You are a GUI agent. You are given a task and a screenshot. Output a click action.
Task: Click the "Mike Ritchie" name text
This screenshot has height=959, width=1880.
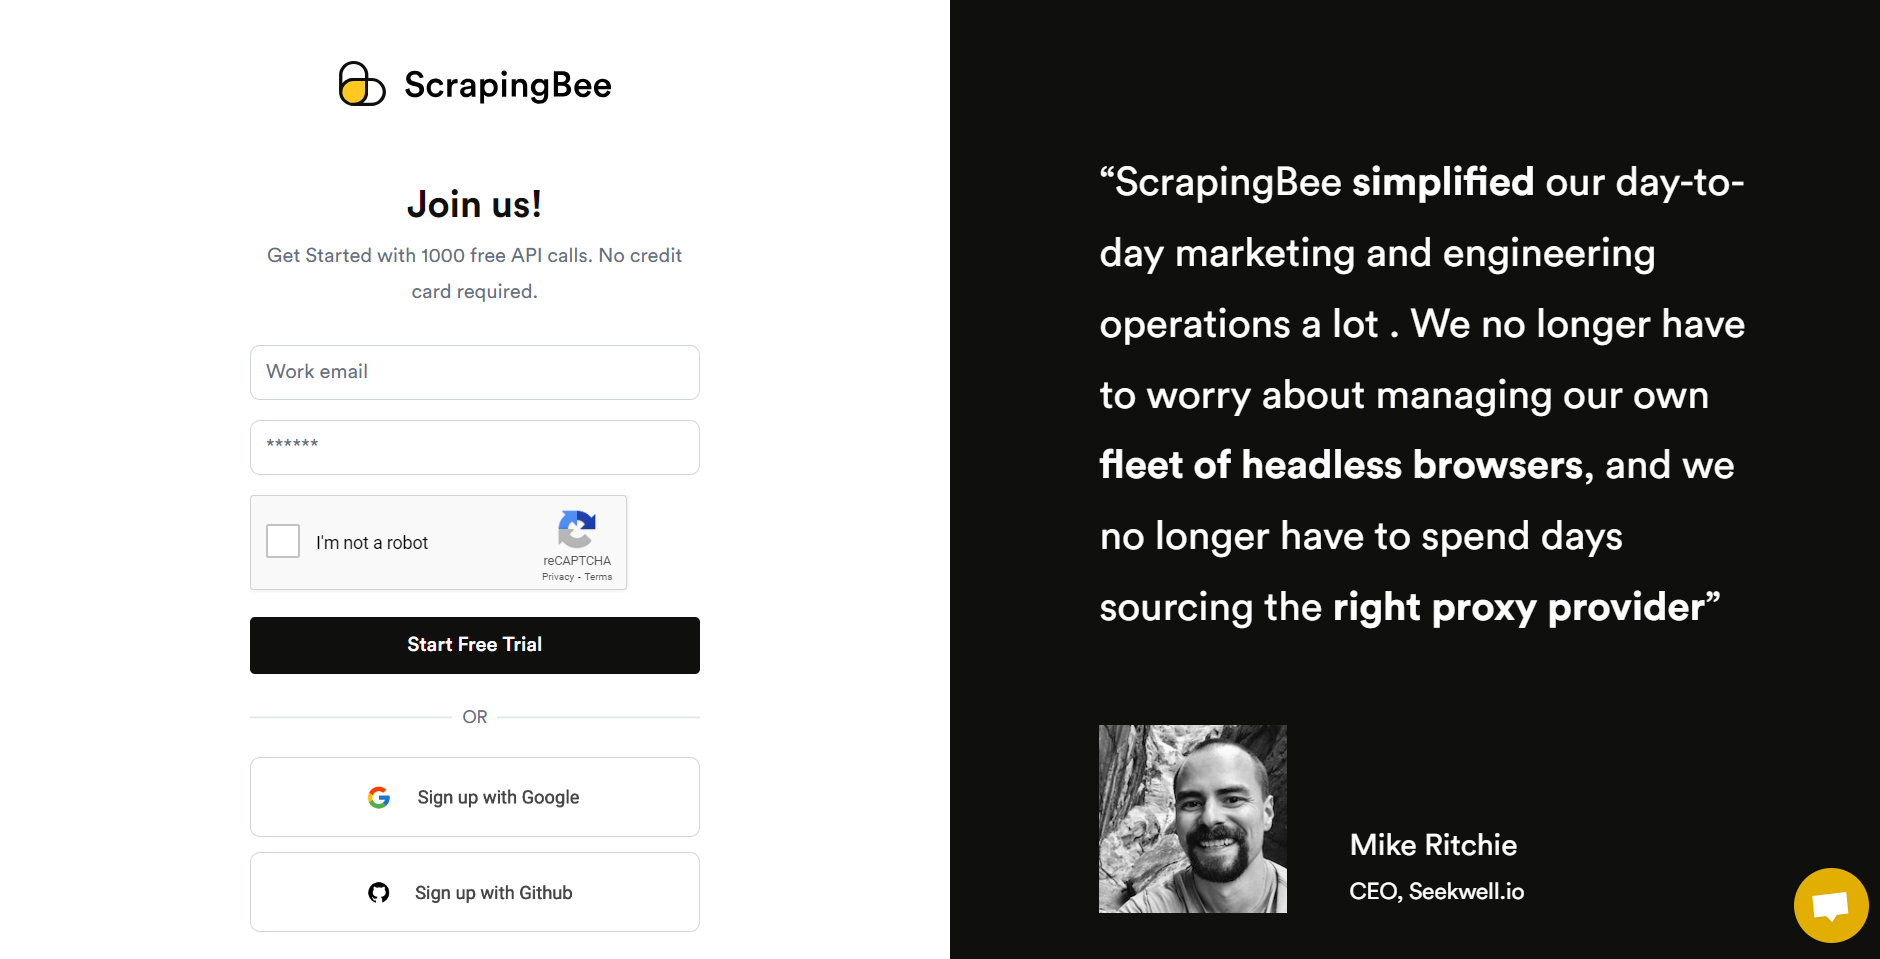[1433, 845]
